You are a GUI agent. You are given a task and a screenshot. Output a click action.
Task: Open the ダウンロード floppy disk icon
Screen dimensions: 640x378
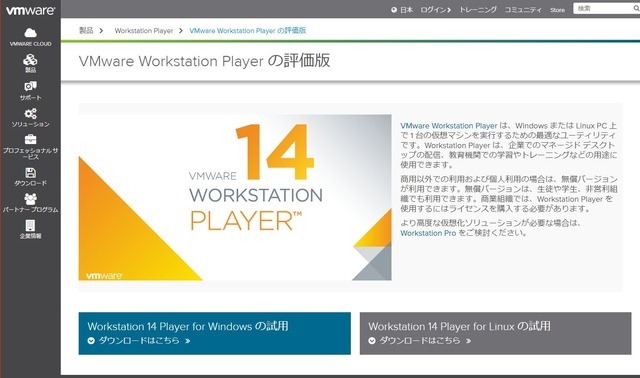(x=30, y=172)
